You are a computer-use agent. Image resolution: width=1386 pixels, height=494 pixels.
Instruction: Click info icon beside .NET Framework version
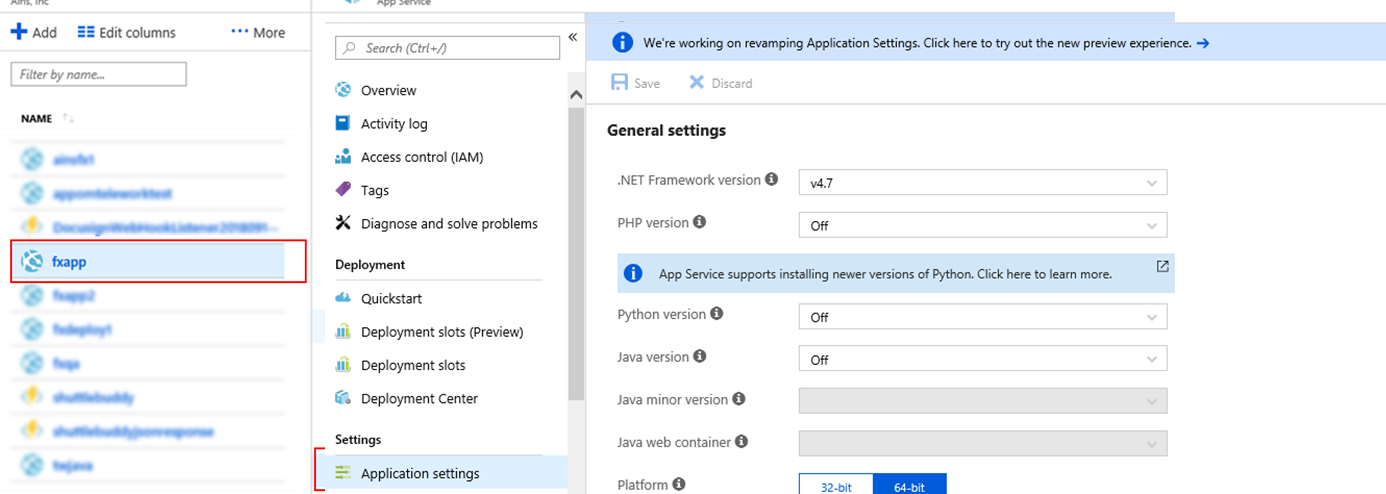(771, 180)
